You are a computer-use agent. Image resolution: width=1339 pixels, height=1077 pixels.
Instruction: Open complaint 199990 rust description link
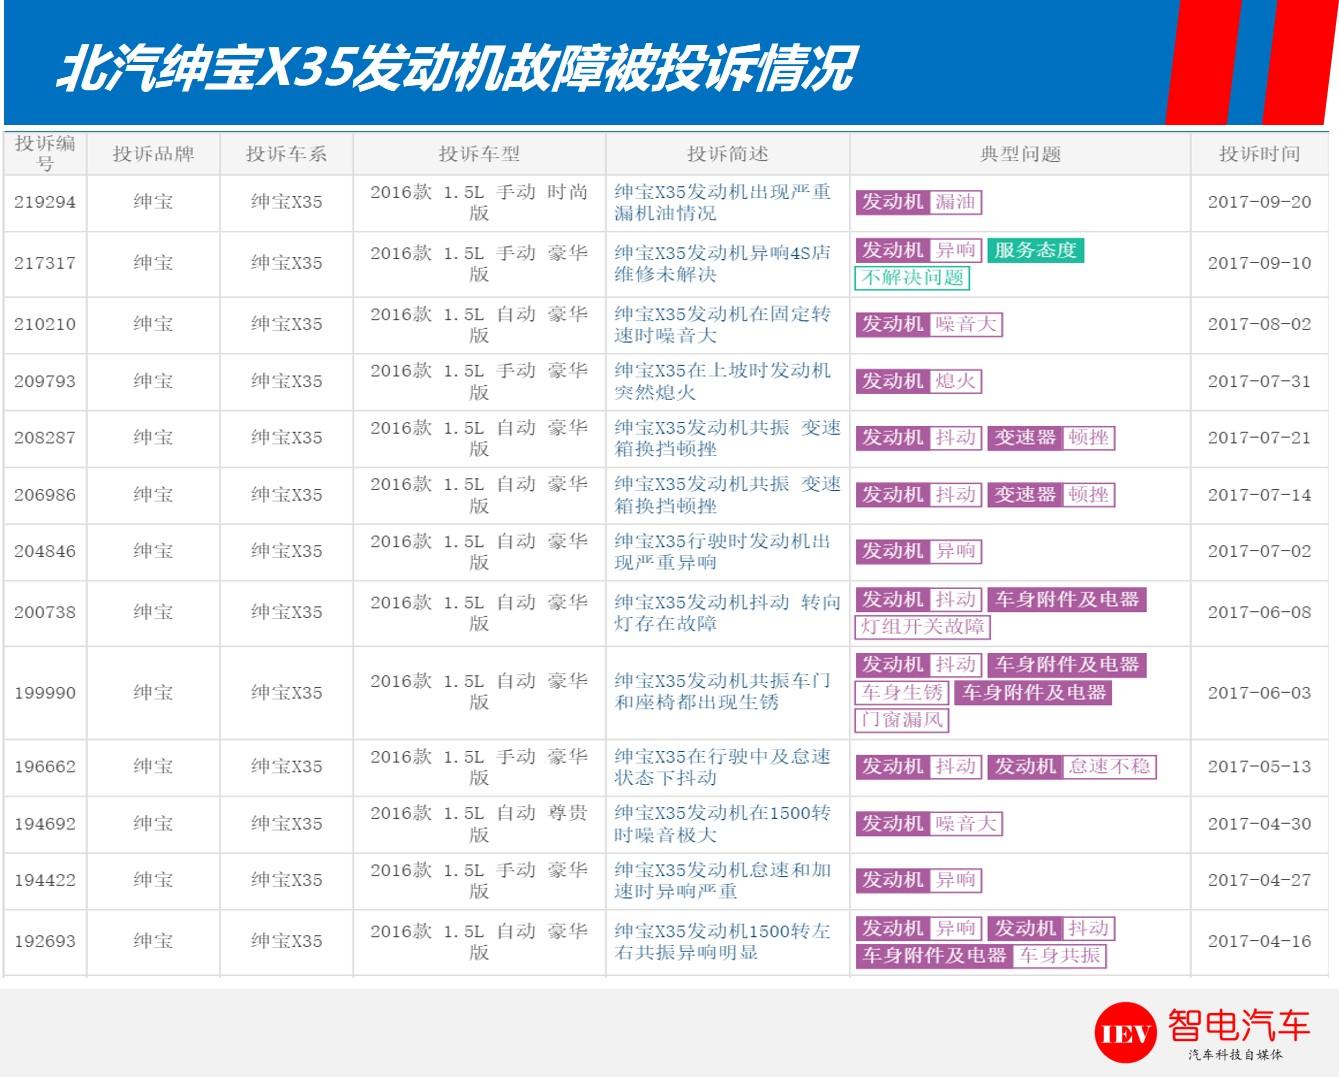coord(722,691)
